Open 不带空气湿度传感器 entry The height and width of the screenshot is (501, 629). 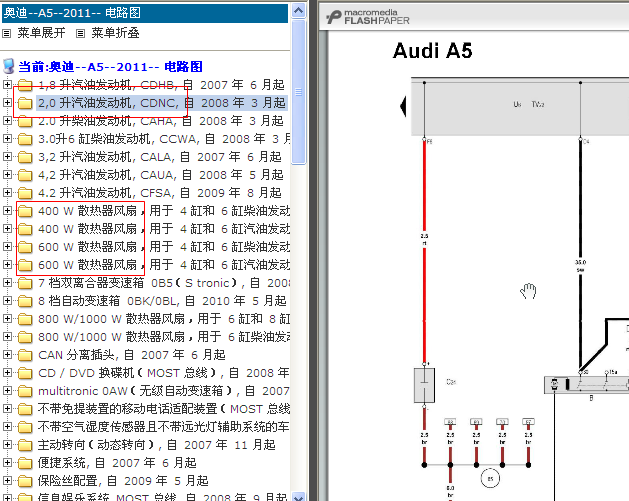click(x=164, y=427)
